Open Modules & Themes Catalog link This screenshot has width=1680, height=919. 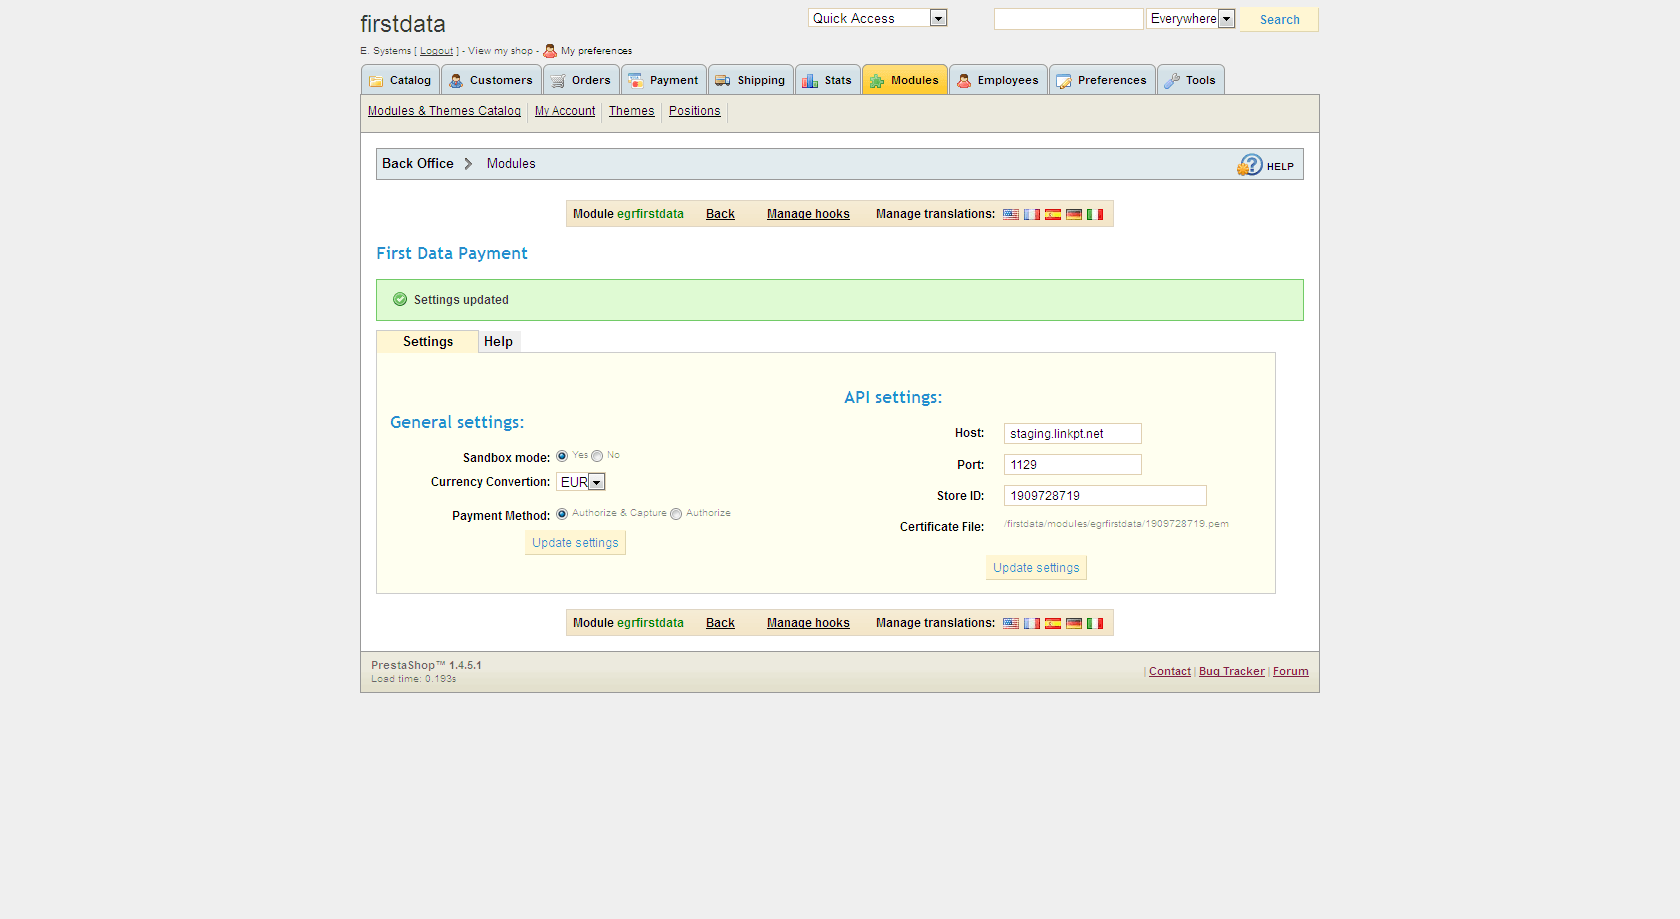(444, 111)
